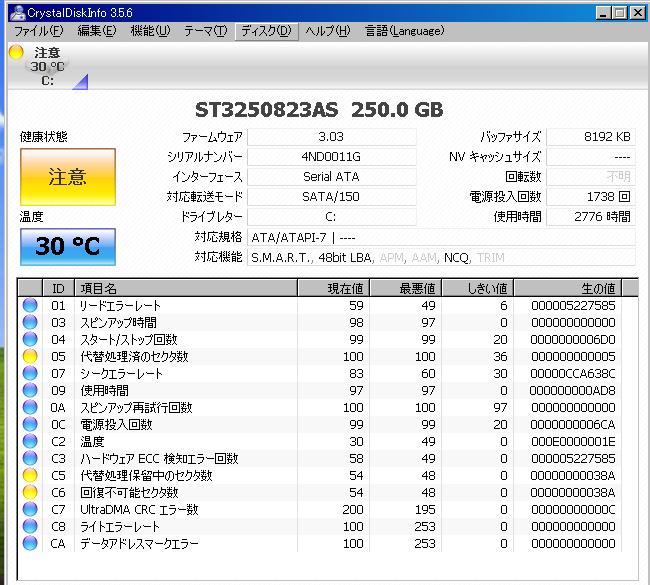Click worst value 60 in シークエラーレート row
Screen dimensions: 650x585
(428, 374)
